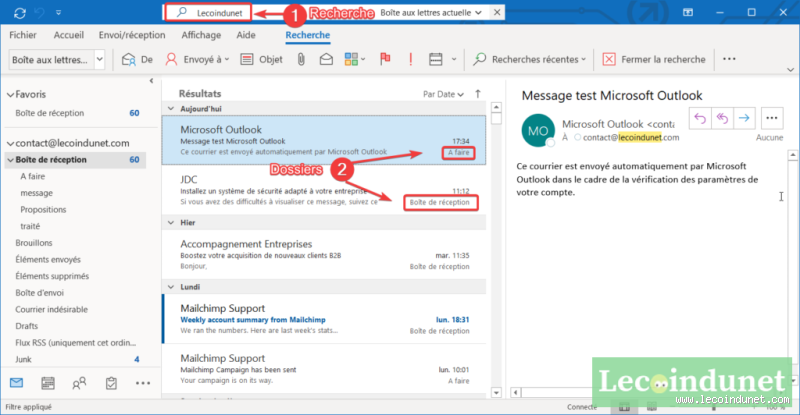Open the Boîte aux lettres scope combo box
The image size is (800, 415).
pos(57,60)
